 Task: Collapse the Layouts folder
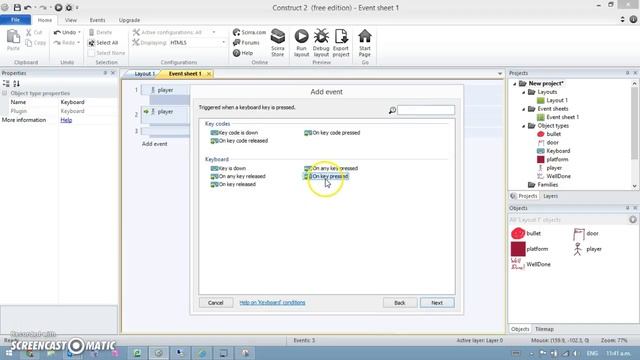tap(524, 92)
